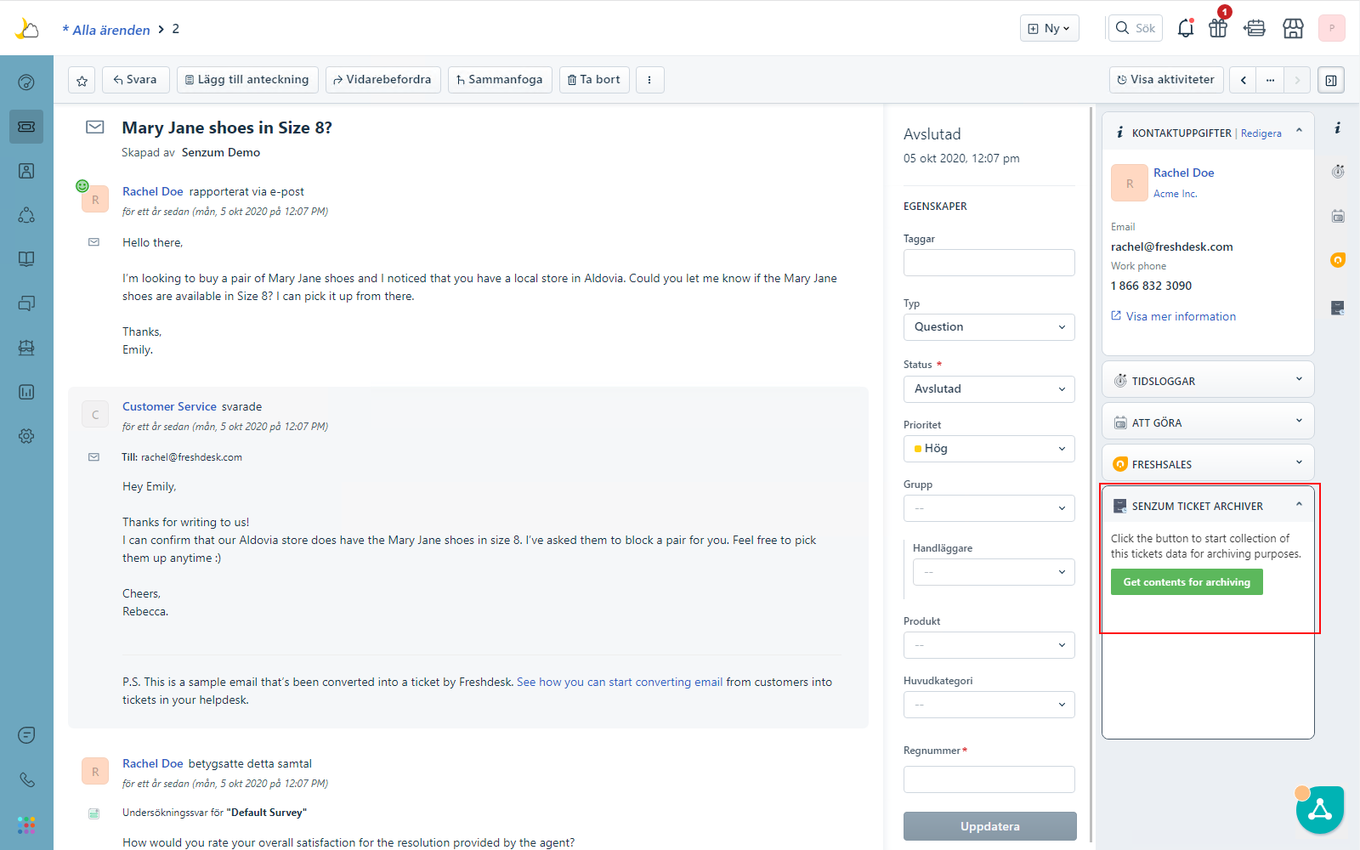1360x850 pixels.
Task: Click into the Regnummer input field
Action: coord(988,779)
